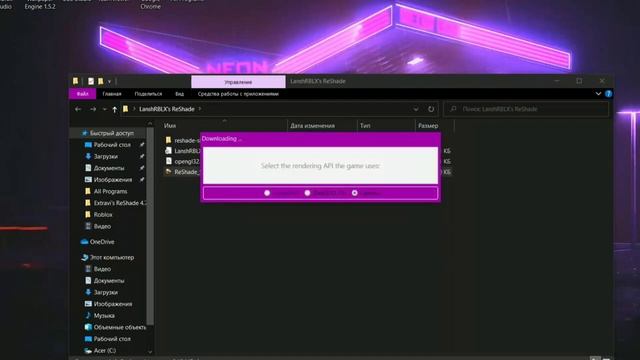
Task: Go back in File Explorer
Action: pos(78,109)
